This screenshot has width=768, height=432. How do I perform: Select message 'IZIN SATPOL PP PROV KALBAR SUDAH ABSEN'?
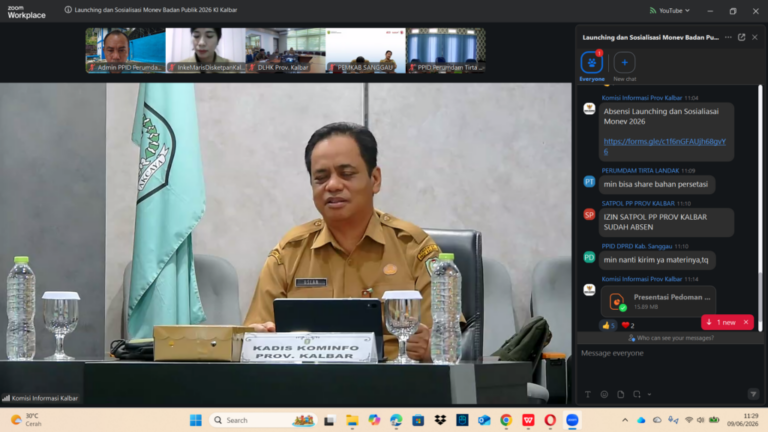pos(666,222)
